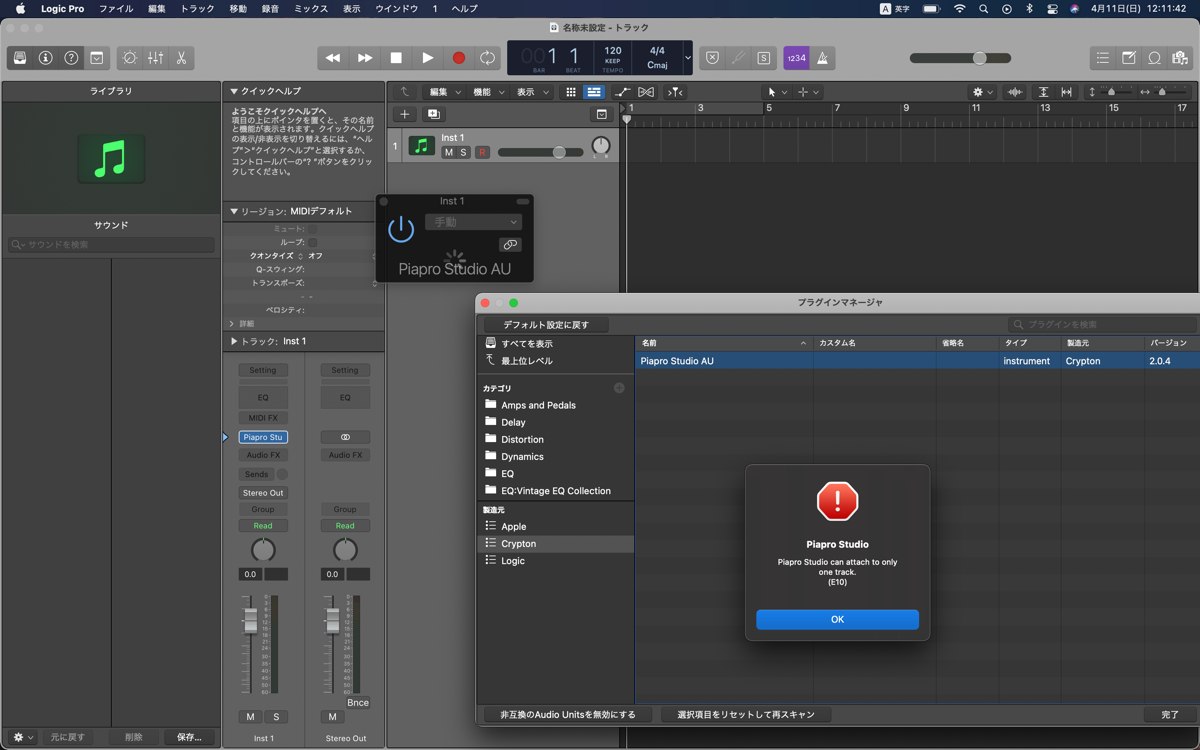Adjust the master volume slider
Screen dimensions: 1200x750
(x=960, y=58)
